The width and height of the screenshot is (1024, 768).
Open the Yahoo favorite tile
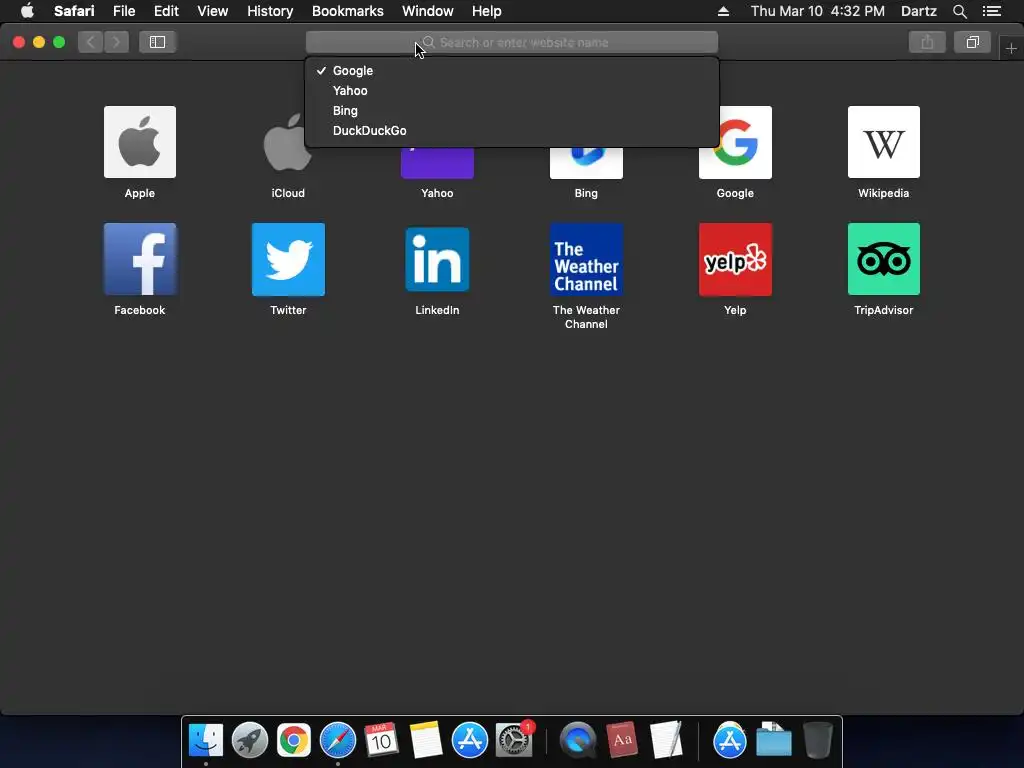pos(437,163)
